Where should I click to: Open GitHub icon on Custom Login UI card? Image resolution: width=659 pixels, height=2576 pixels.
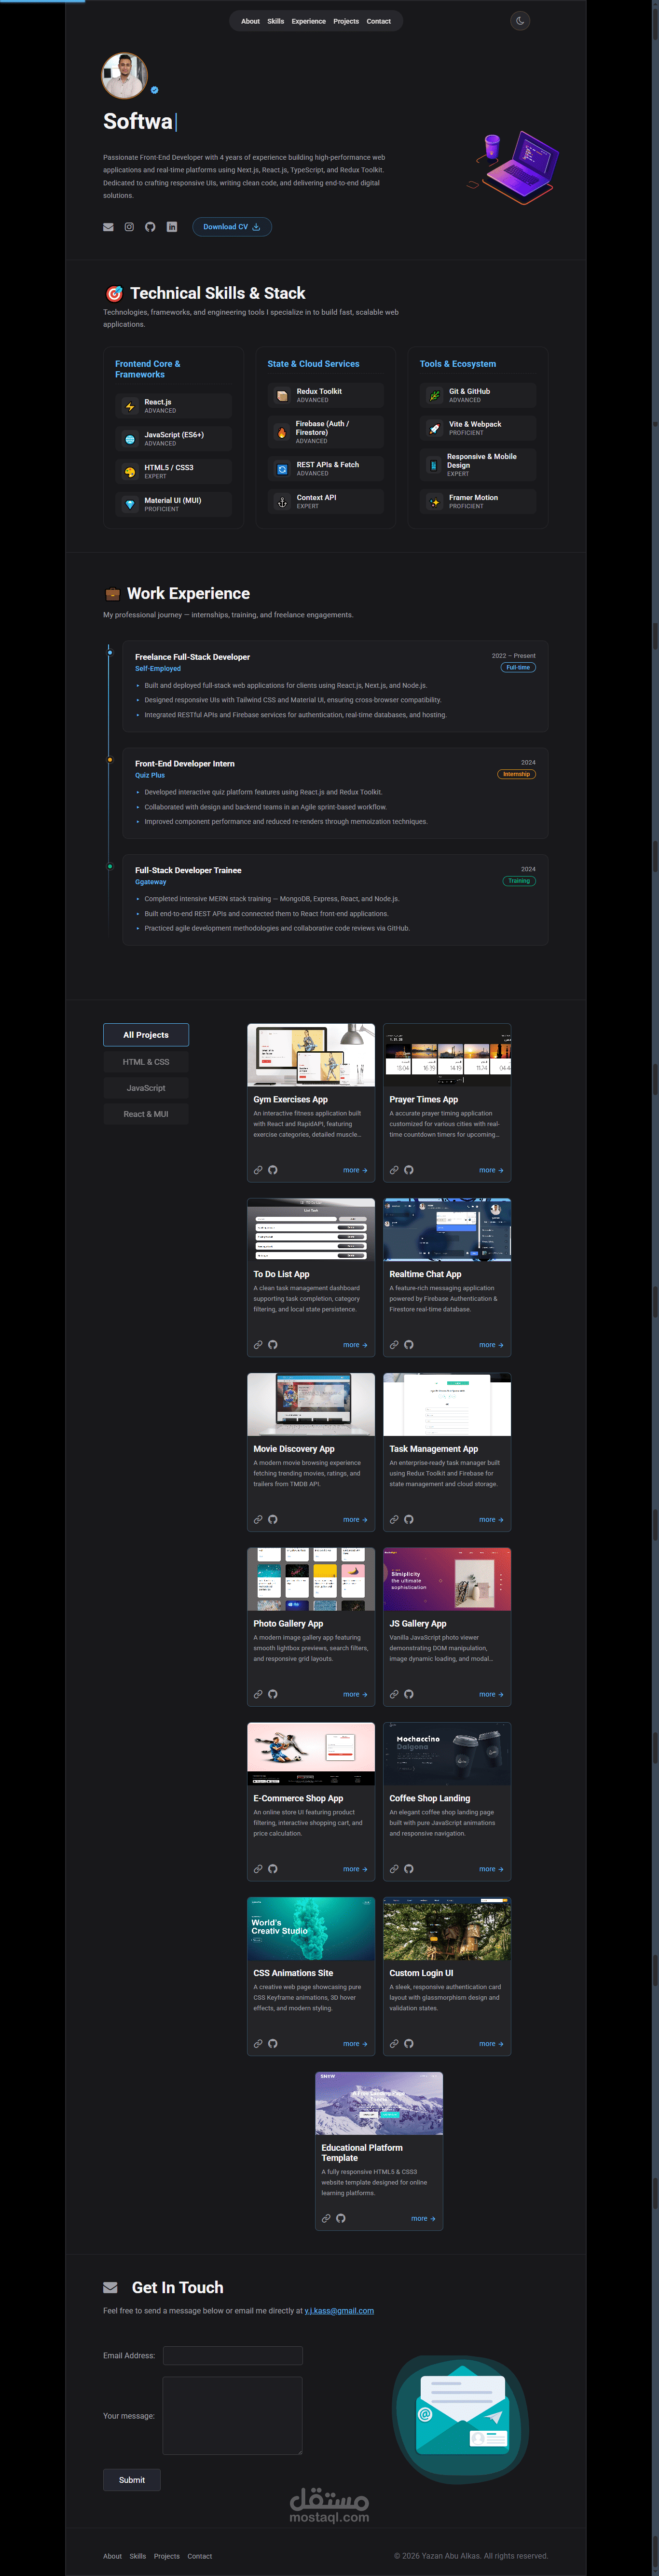pos(409,2044)
